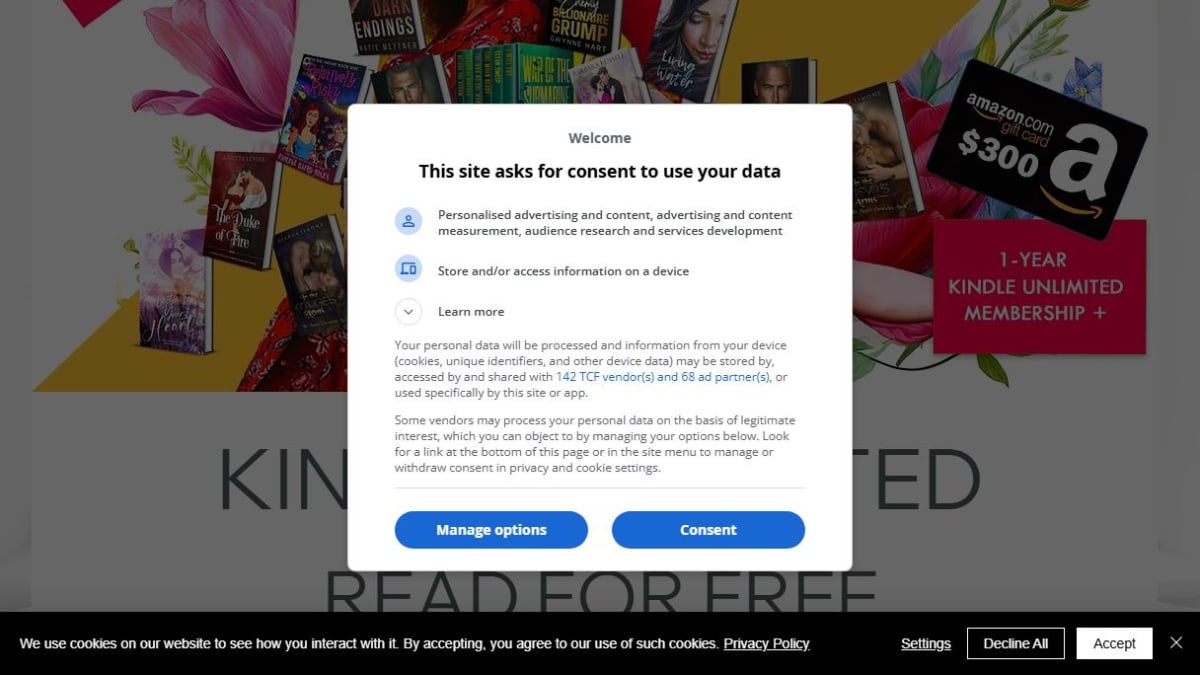The height and width of the screenshot is (675, 1200).
Task: Open the Privacy Policy link
Action: pos(766,644)
